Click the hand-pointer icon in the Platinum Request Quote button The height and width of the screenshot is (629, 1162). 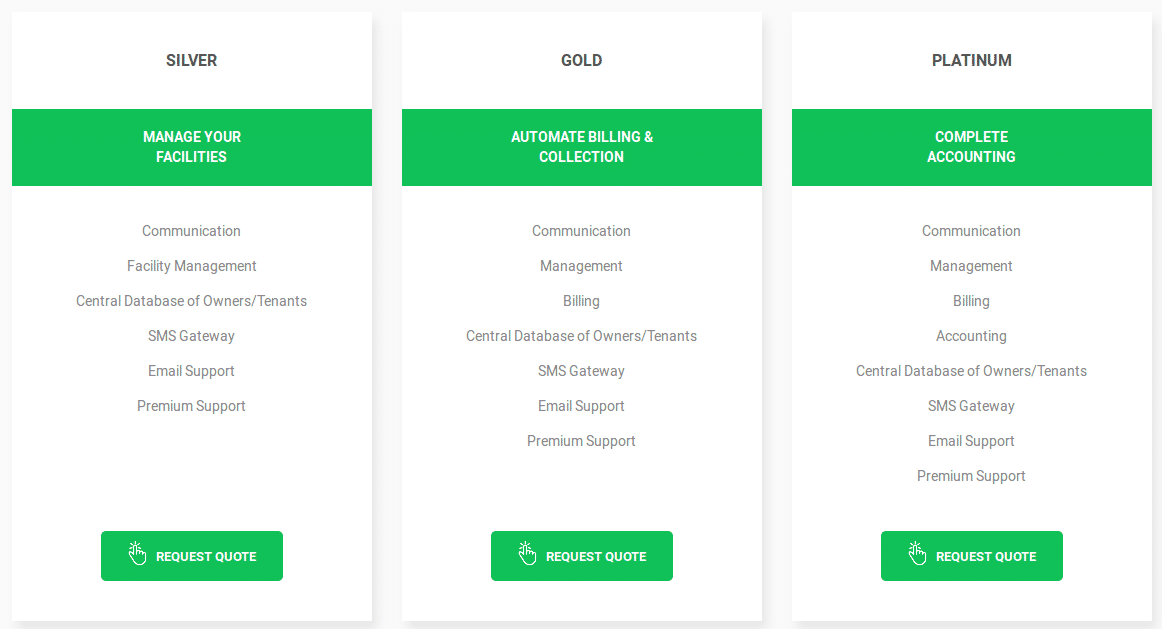[917, 553]
